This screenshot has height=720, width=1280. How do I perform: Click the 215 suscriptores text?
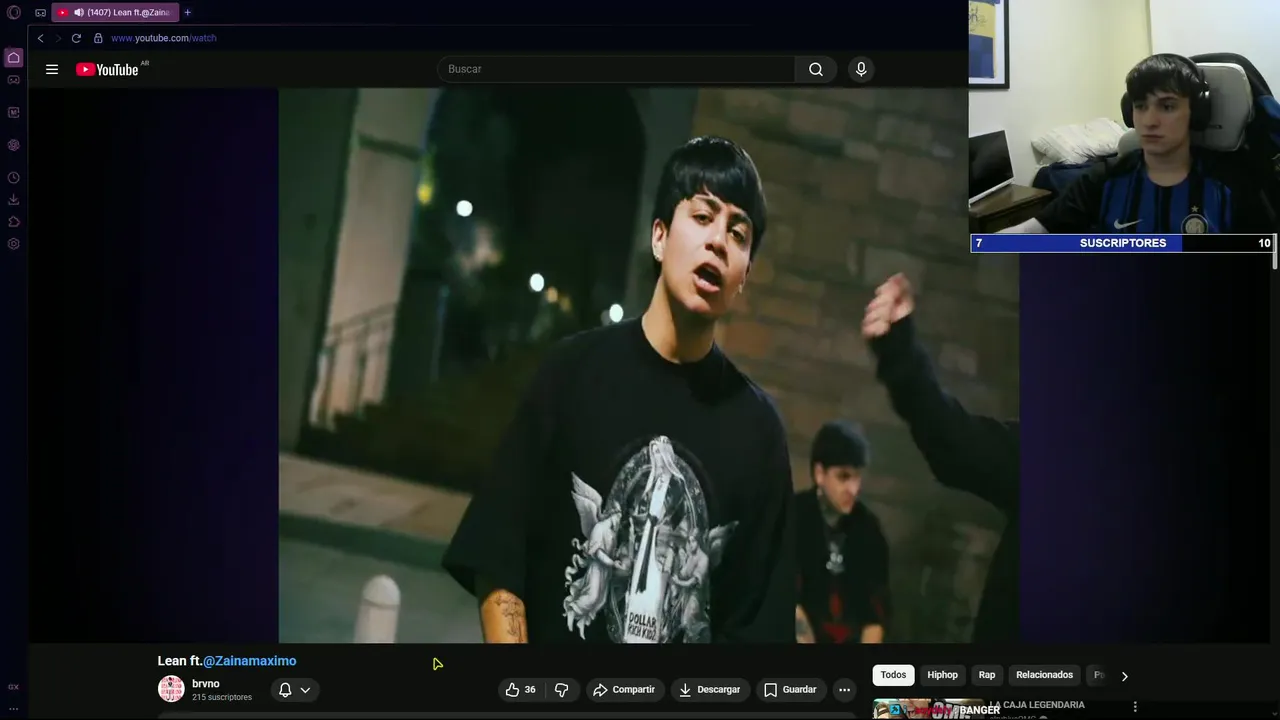tap(222, 697)
